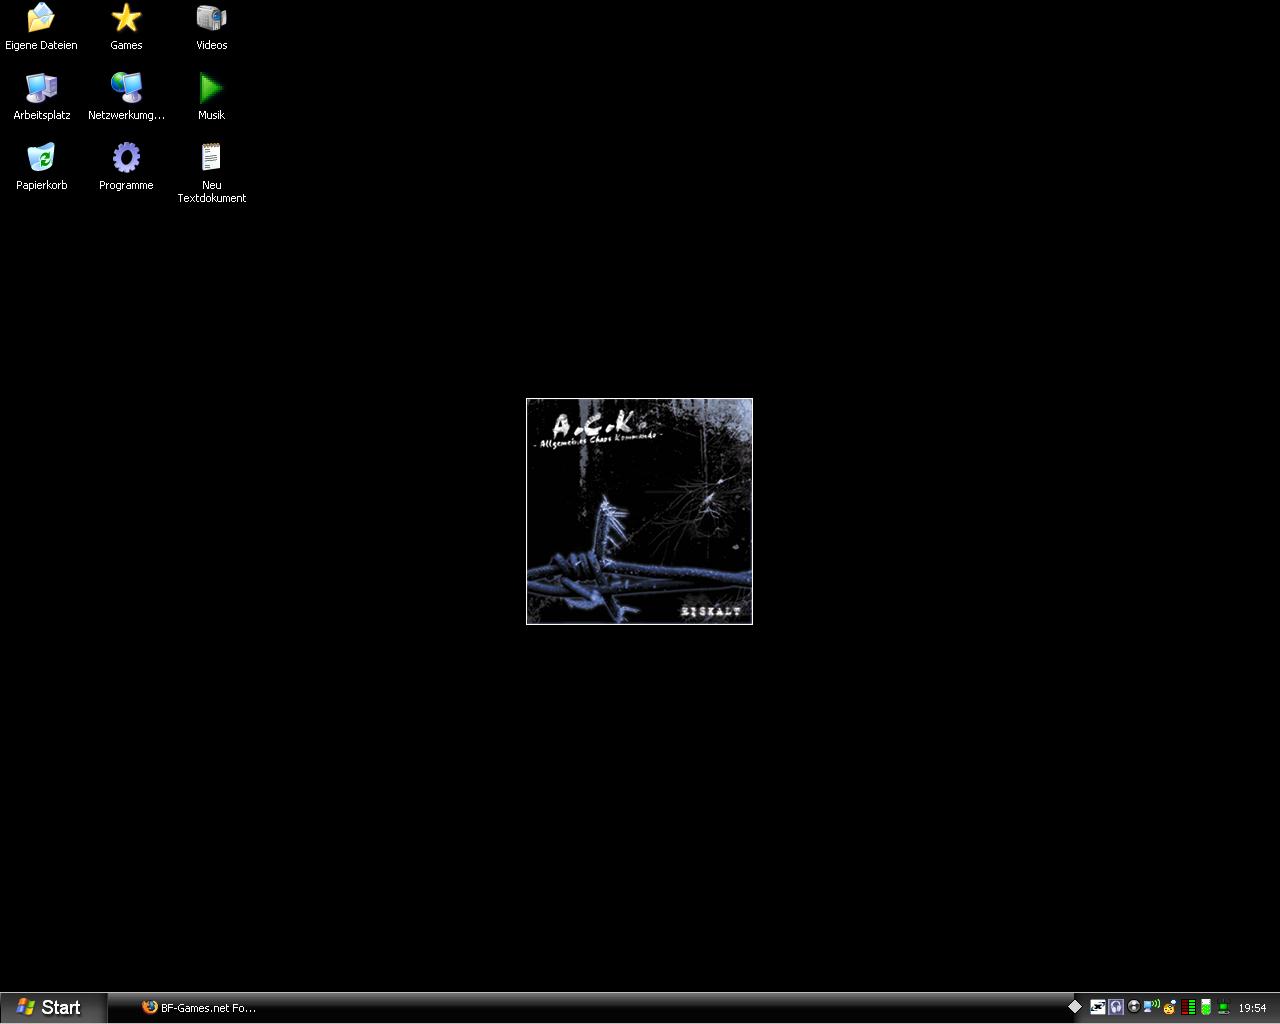Open the wireless network monitor tray icon
The image size is (1280, 1024).
click(x=1152, y=1007)
